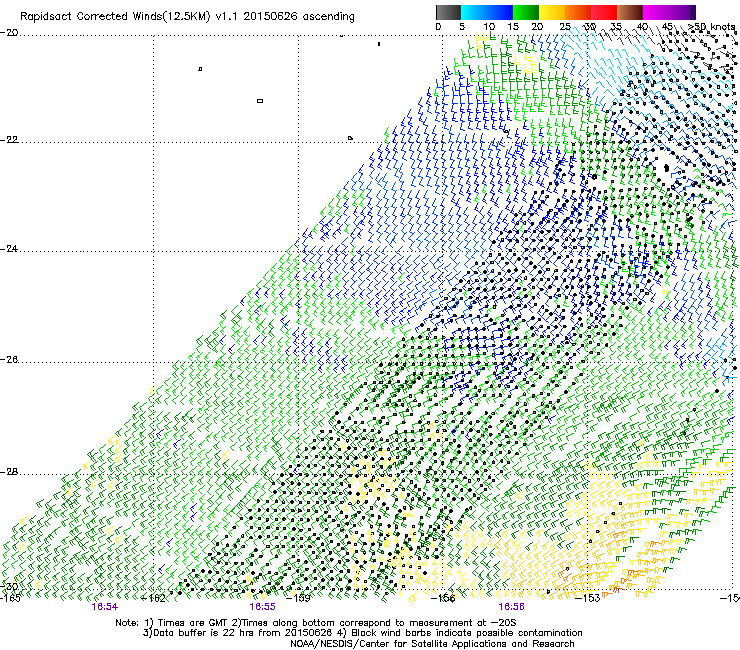Click the '-165' longitude axis label
The height and width of the screenshot is (650, 740).
coord(10,598)
